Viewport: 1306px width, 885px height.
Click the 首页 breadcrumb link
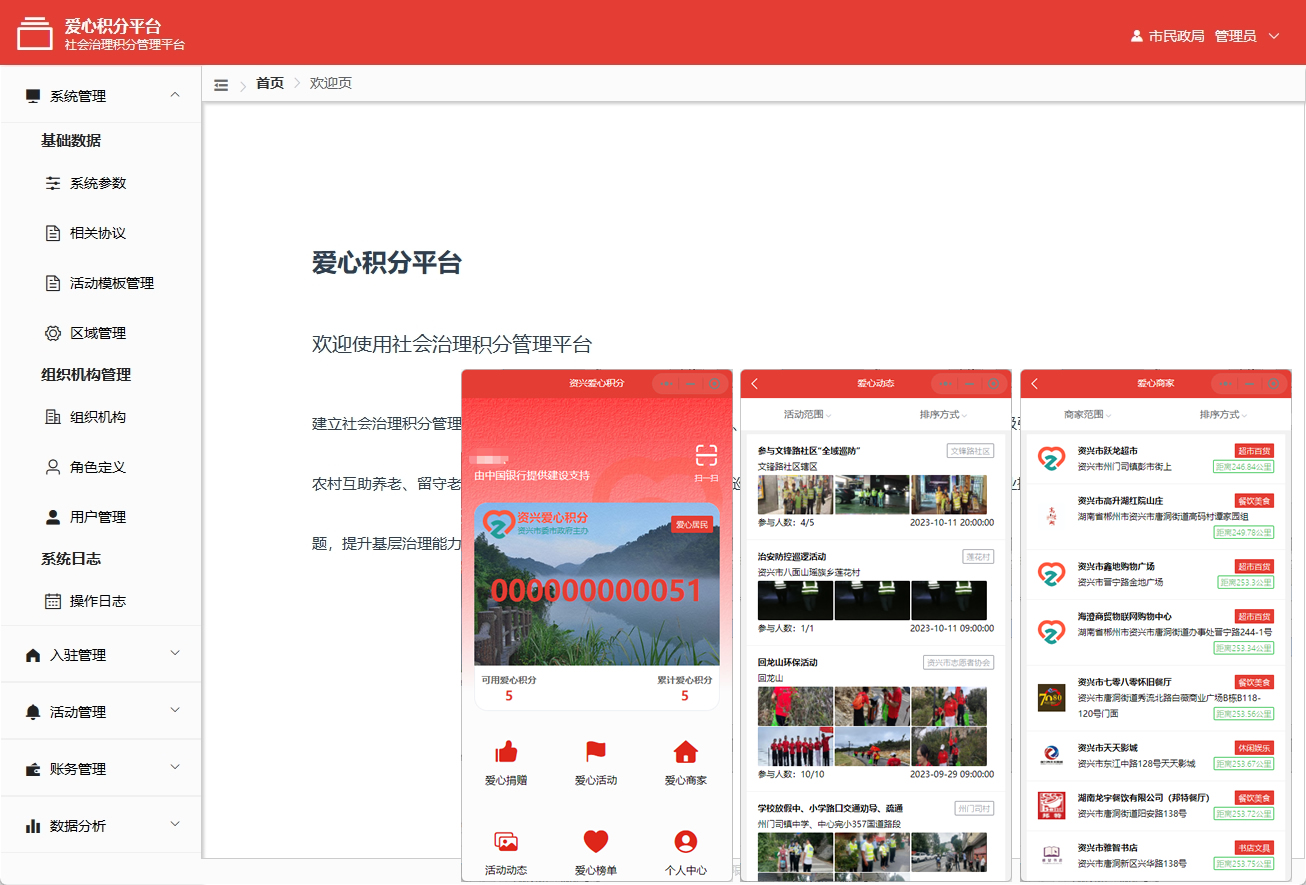270,83
